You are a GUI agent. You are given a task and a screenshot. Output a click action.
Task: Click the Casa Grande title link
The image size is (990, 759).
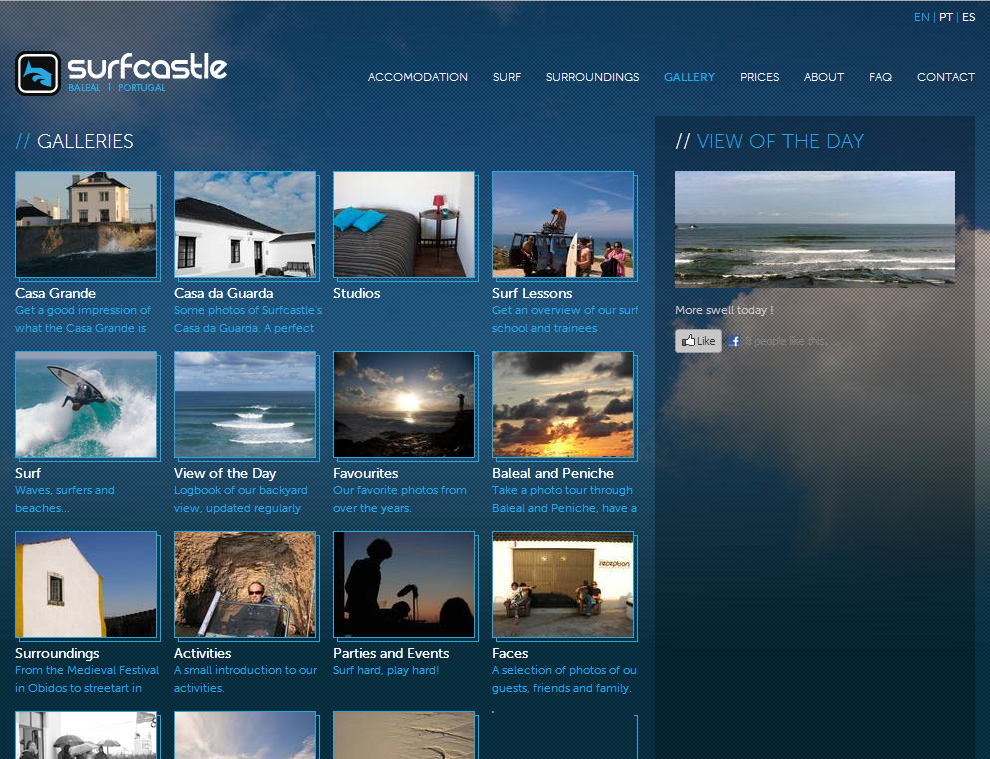(x=56, y=294)
